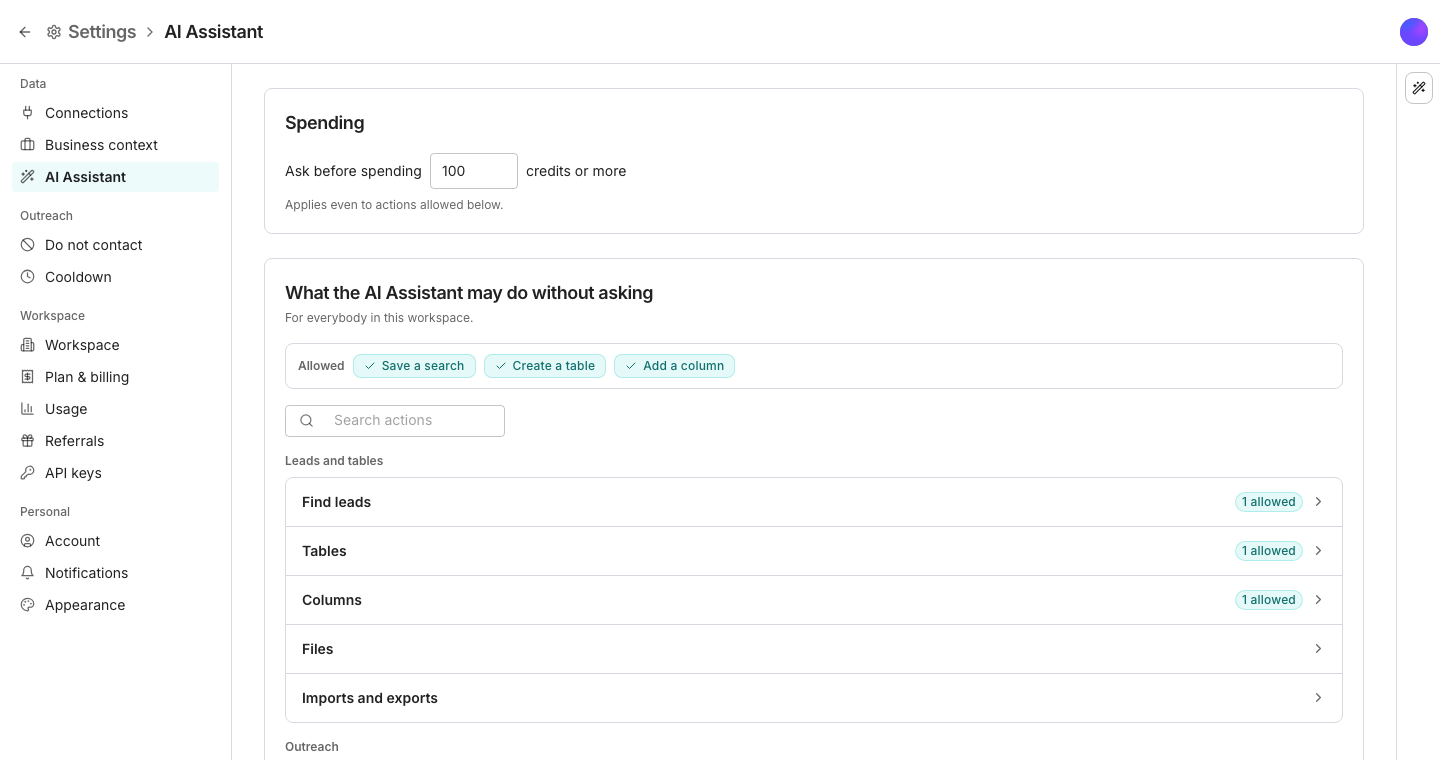This screenshot has height=760, width=1440.
Task: Click the Connections plug icon
Action: pos(28,113)
